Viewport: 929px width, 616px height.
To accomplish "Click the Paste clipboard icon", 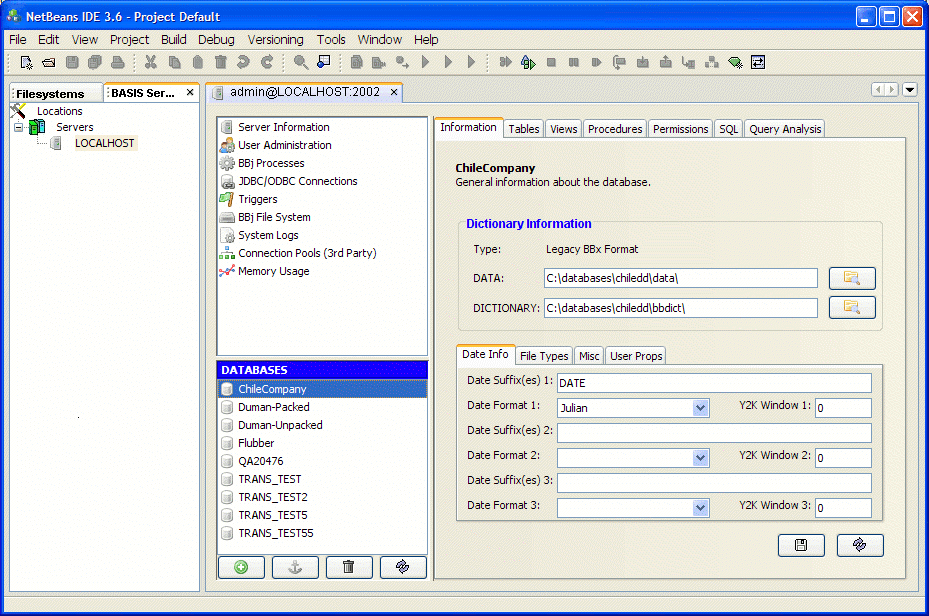I will pyautogui.click(x=198, y=62).
